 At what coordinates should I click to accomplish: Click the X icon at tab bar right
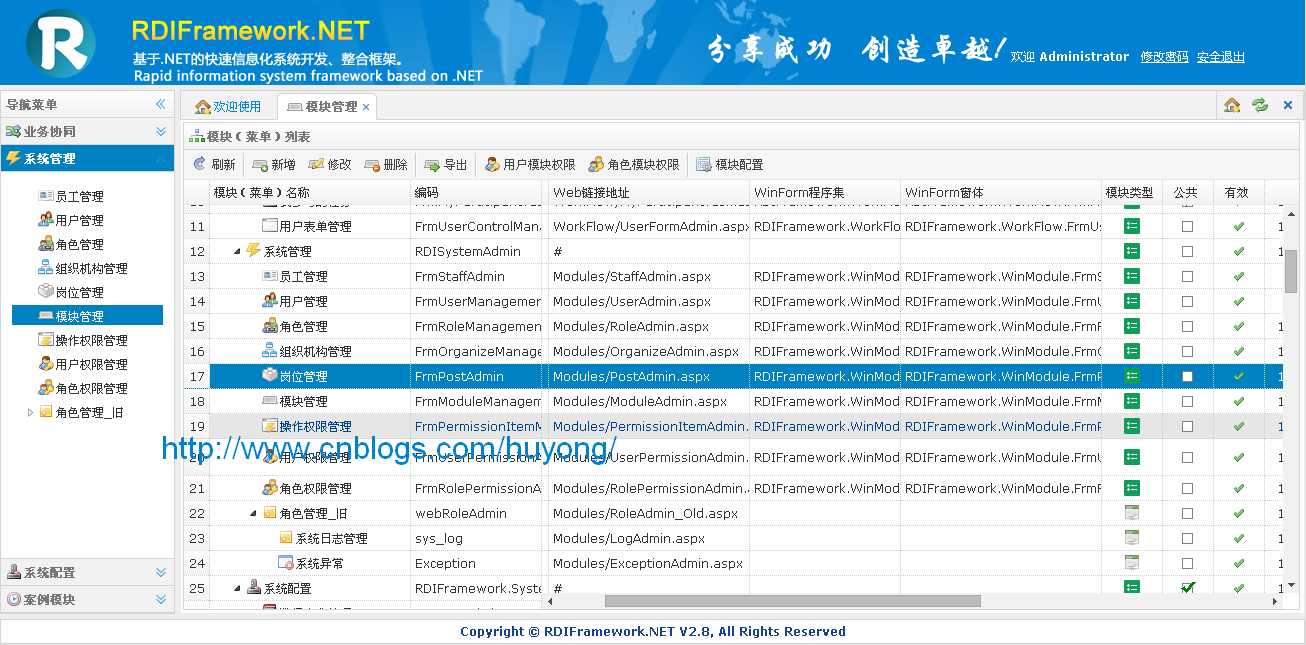click(x=1288, y=105)
